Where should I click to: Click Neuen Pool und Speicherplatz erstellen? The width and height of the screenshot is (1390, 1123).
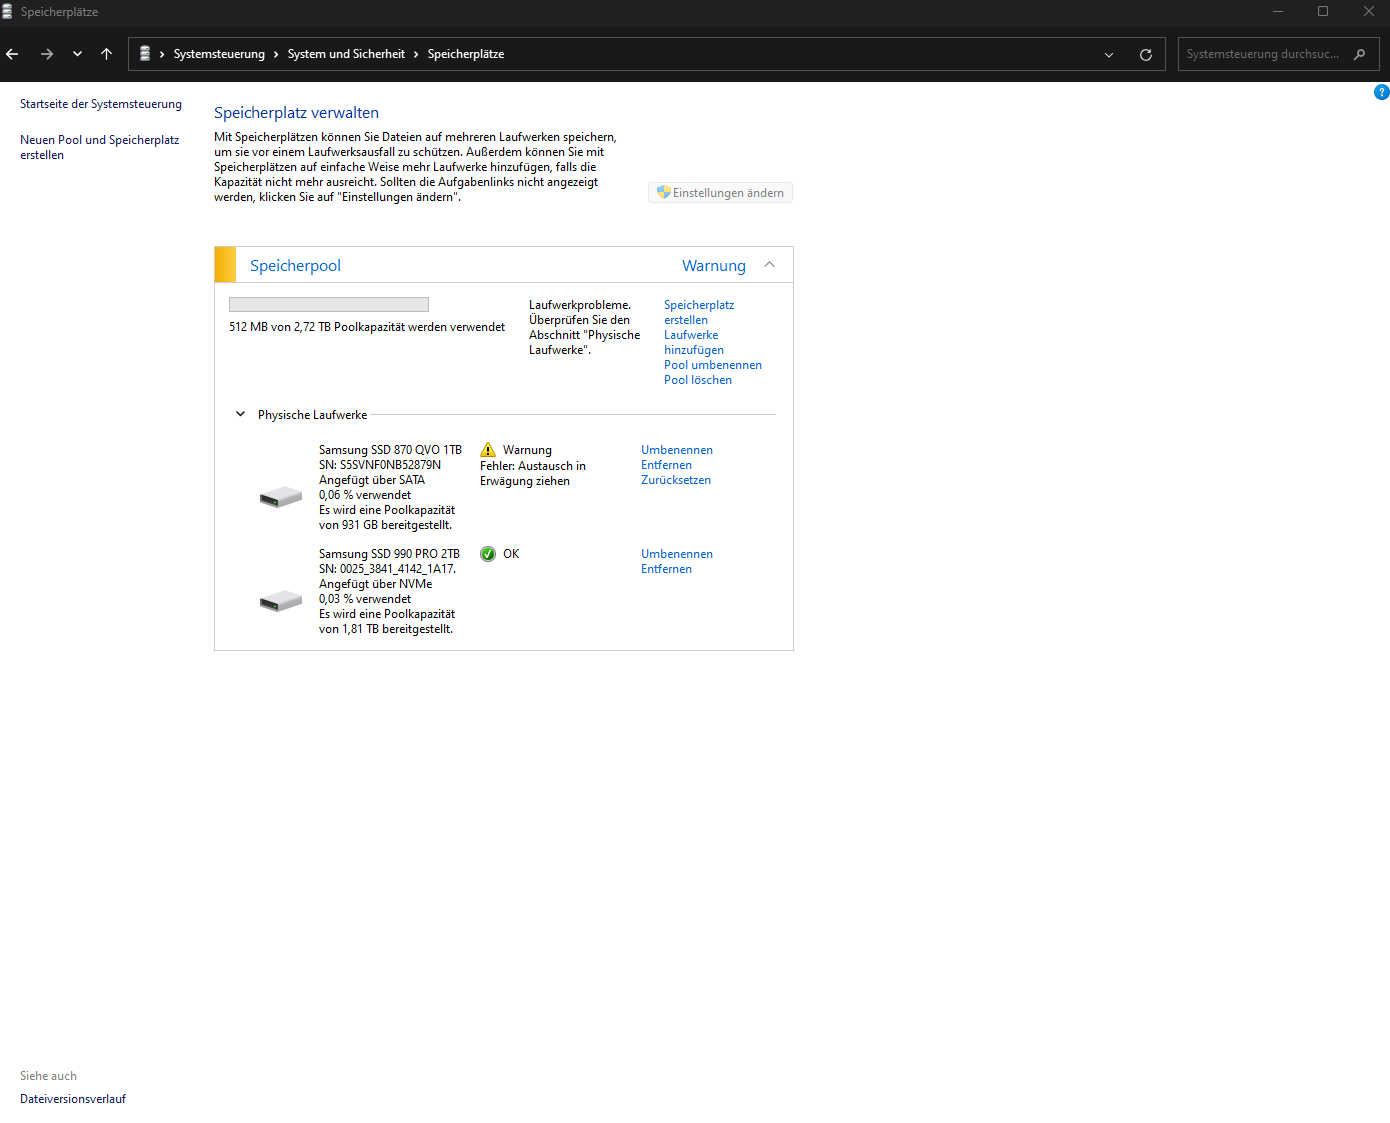(x=100, y=147)
